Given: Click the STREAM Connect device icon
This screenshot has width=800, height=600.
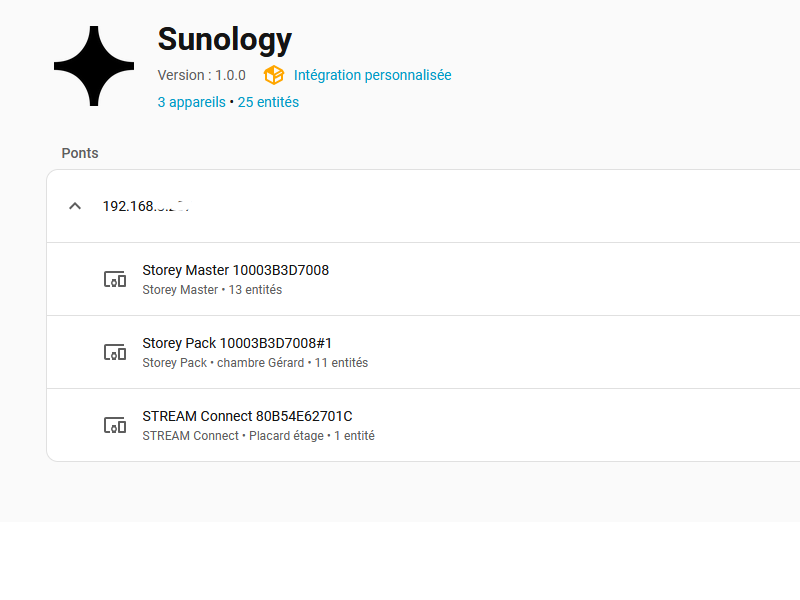Looking at the screenshot, I should coord(116,425).
